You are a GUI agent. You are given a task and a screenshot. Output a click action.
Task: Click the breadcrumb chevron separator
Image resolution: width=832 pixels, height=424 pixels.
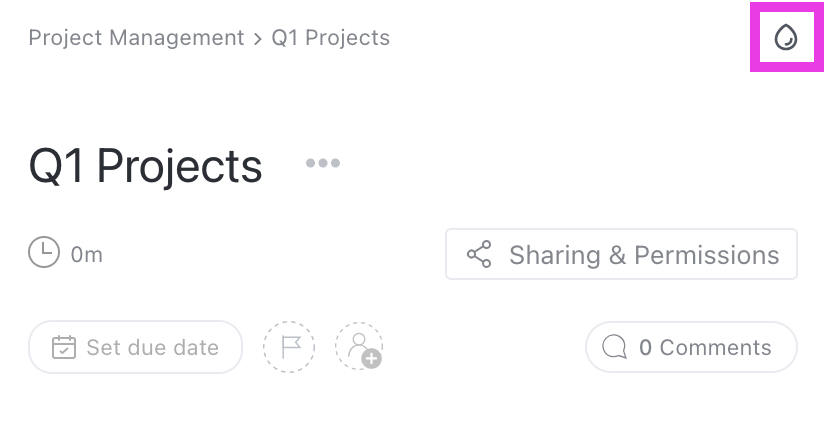tap(258, 39)
